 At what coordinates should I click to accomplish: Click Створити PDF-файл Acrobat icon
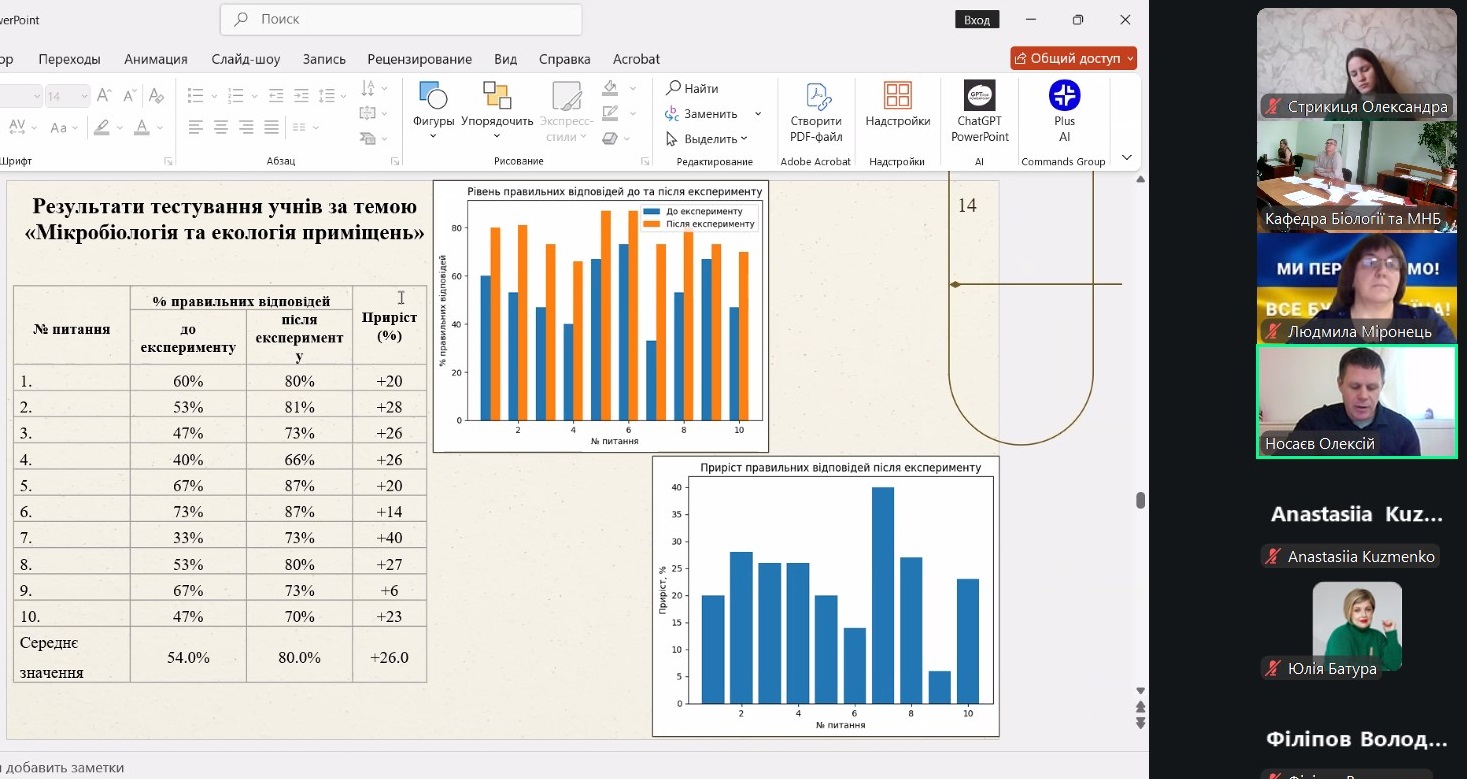click(816, 97)
